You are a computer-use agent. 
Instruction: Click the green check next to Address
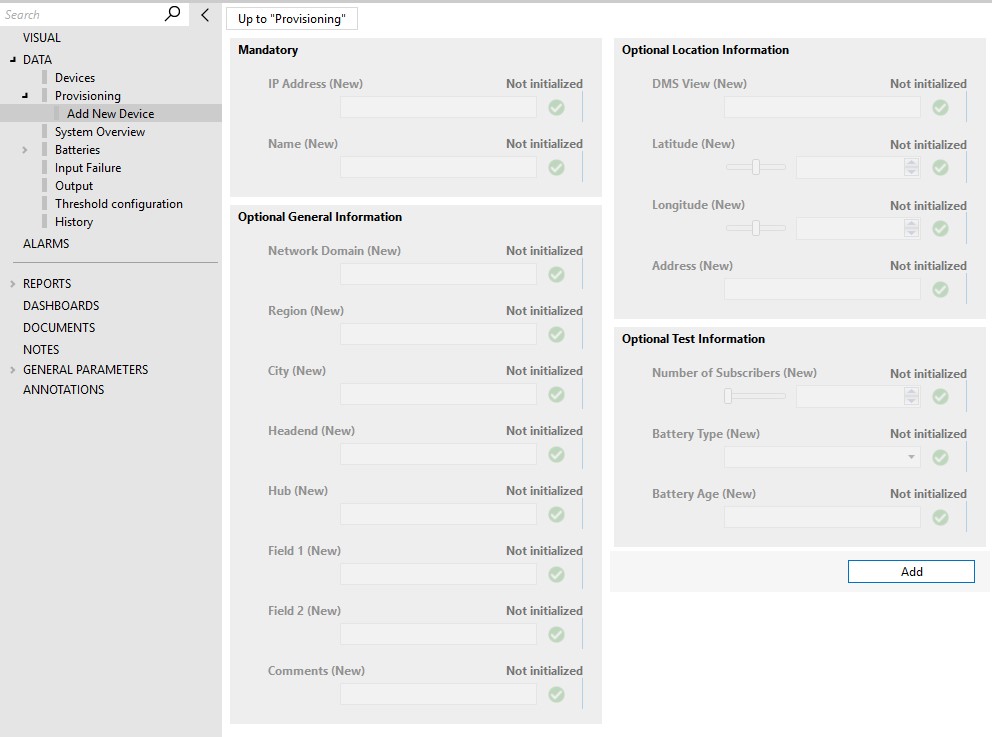click(x=941, y=290)
